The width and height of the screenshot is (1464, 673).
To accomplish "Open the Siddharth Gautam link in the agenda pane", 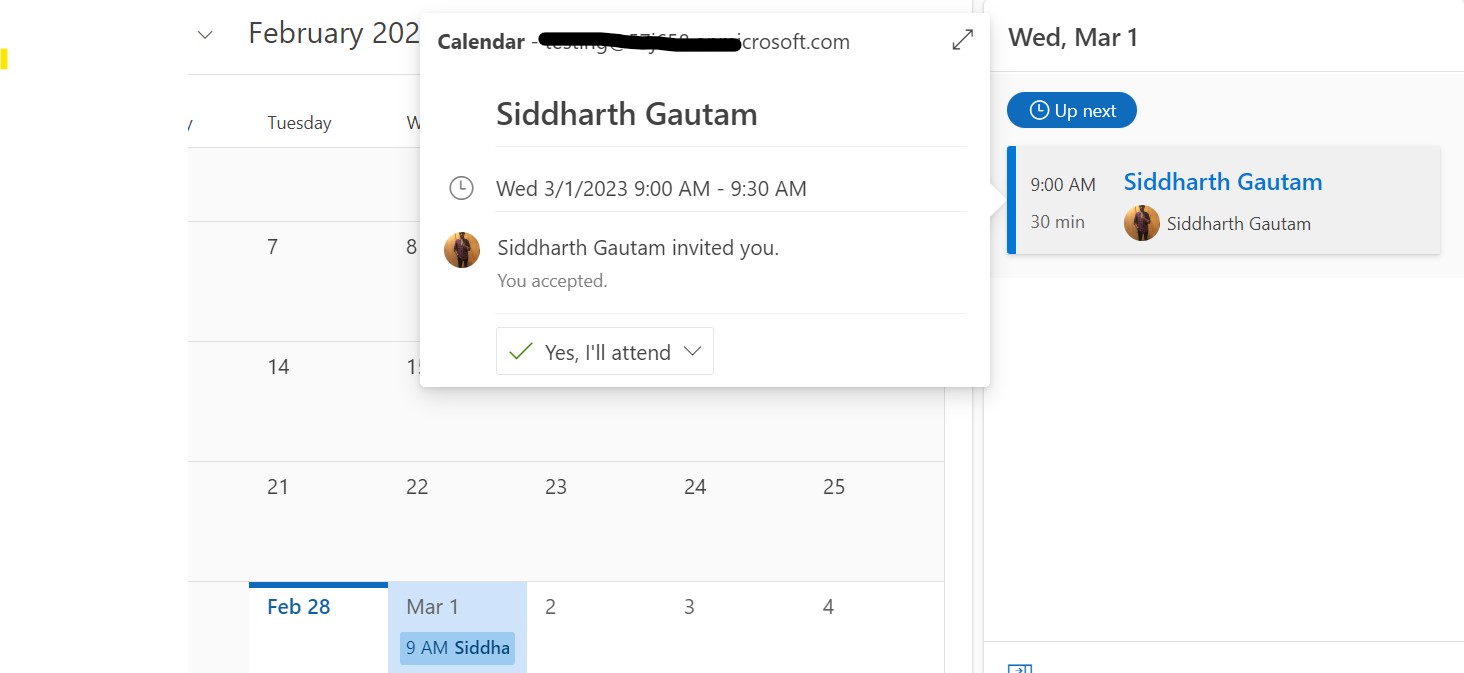I will point(1222,182).
